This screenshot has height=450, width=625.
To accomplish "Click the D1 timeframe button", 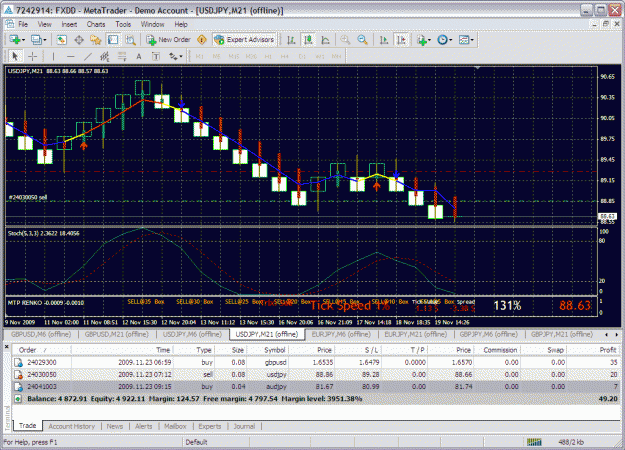I will point(302,57).
